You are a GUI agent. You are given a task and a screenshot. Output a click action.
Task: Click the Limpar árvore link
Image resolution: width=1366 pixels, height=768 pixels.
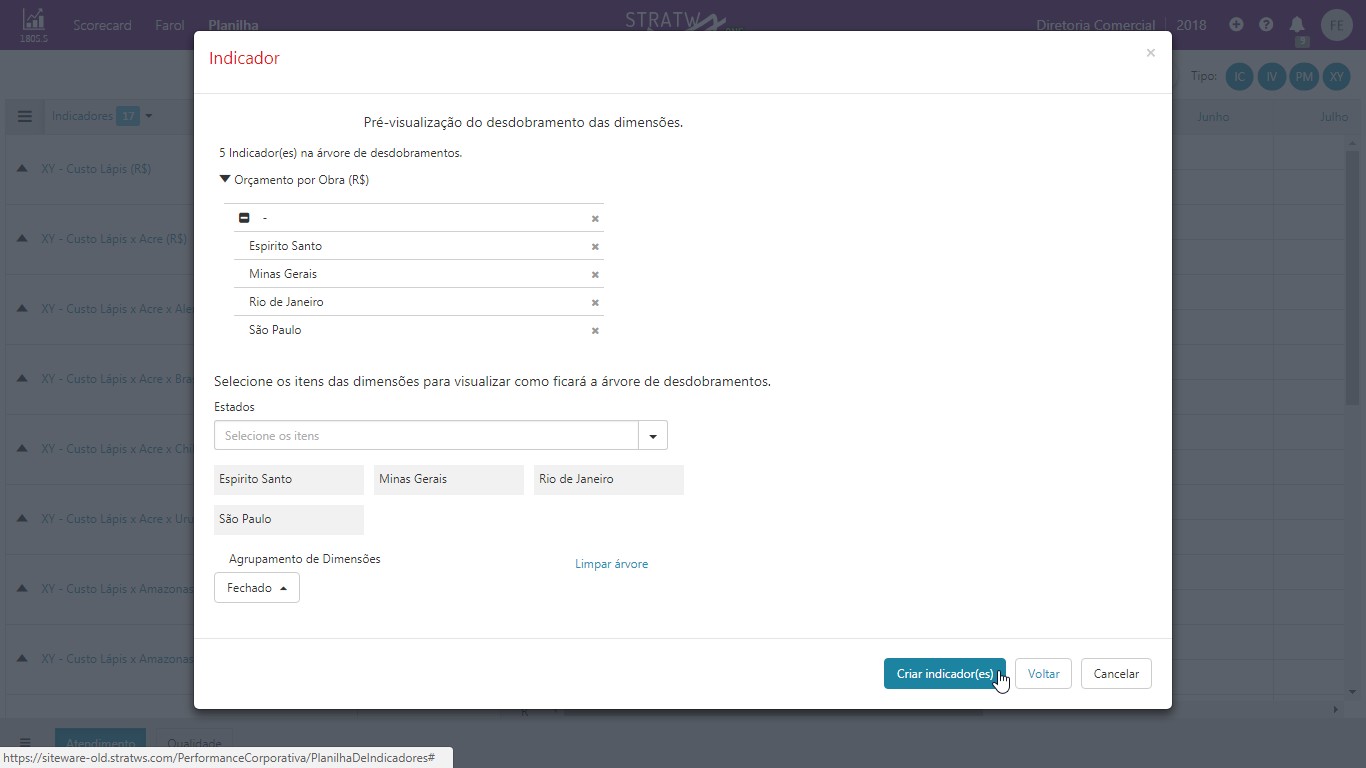[612, 564]
